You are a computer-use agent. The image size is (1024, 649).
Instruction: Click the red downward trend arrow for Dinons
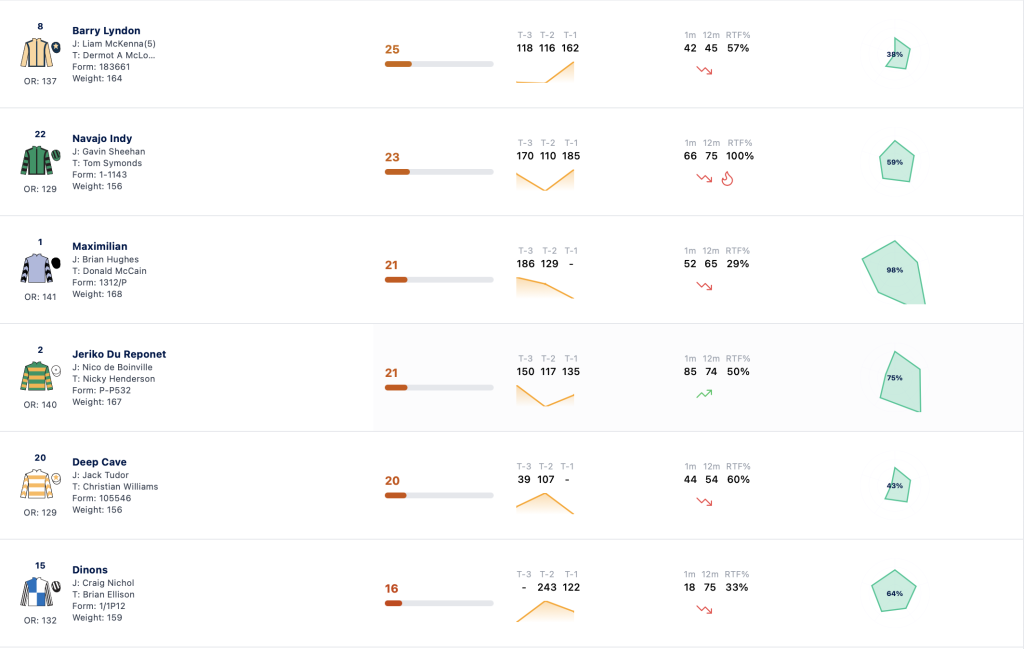point(704,609)
